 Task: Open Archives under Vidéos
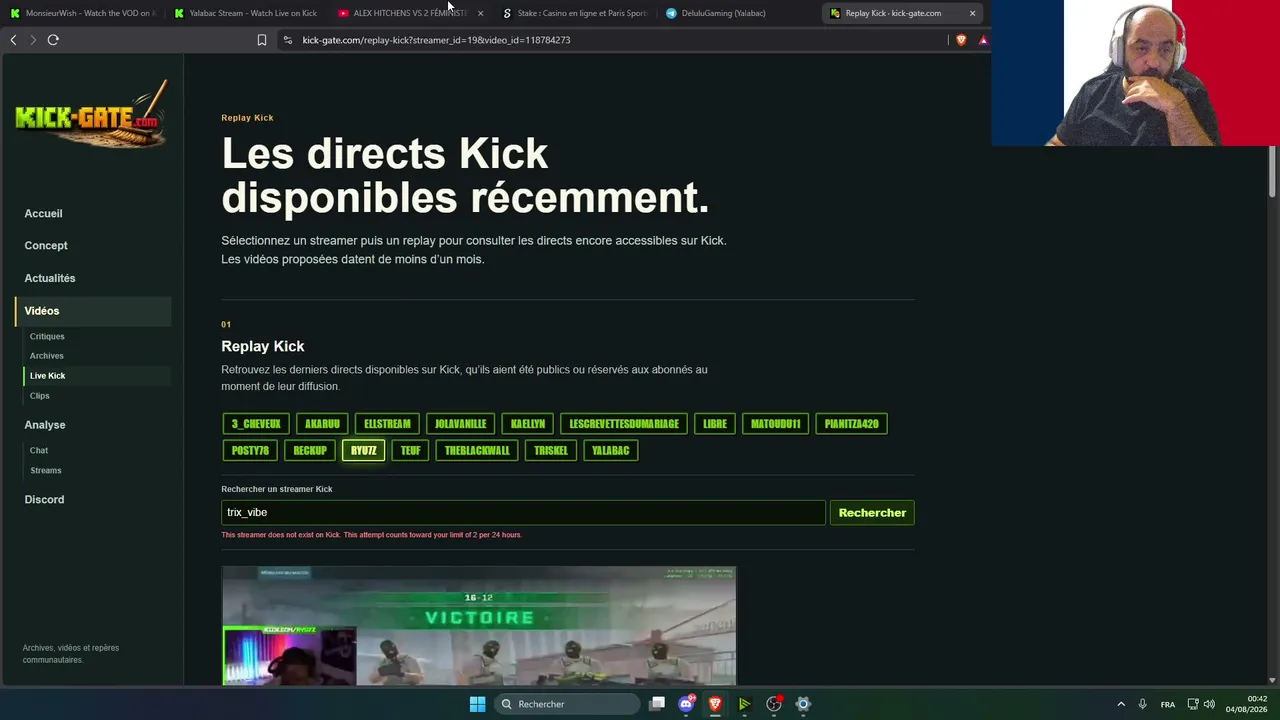47,356
